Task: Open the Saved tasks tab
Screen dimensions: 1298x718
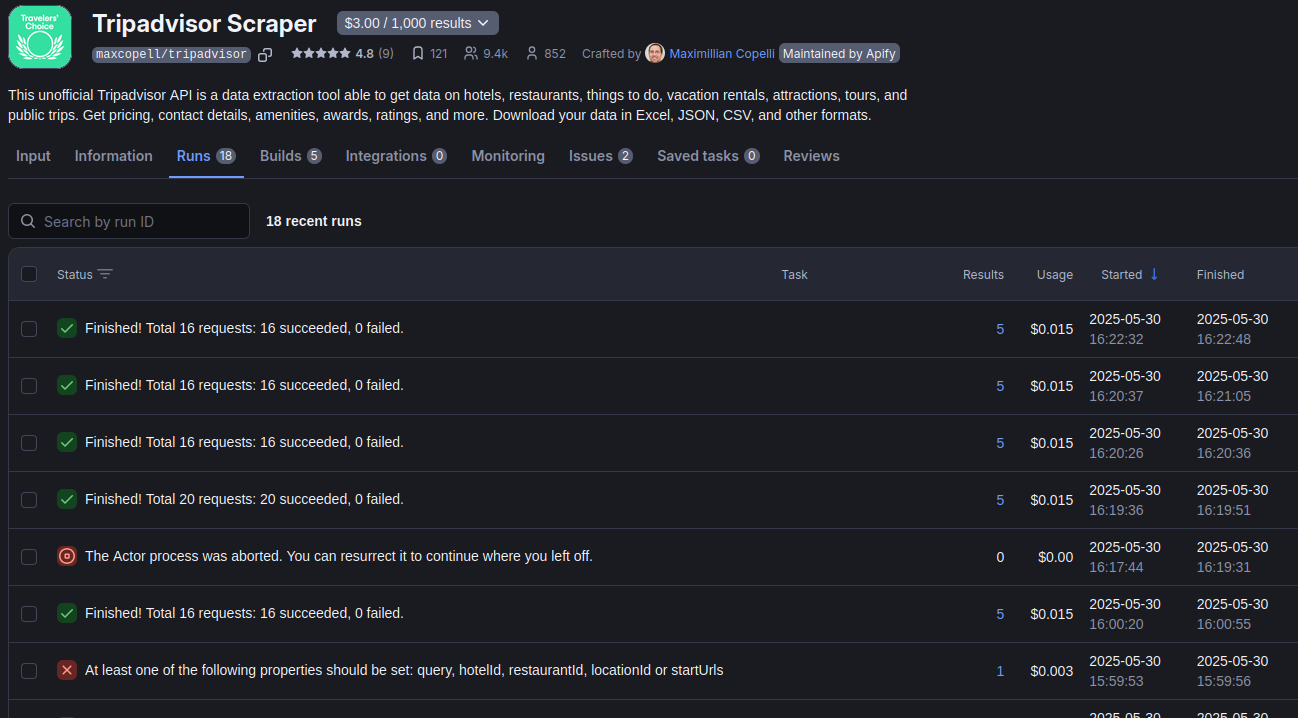Action: click(x=708, y=156)
